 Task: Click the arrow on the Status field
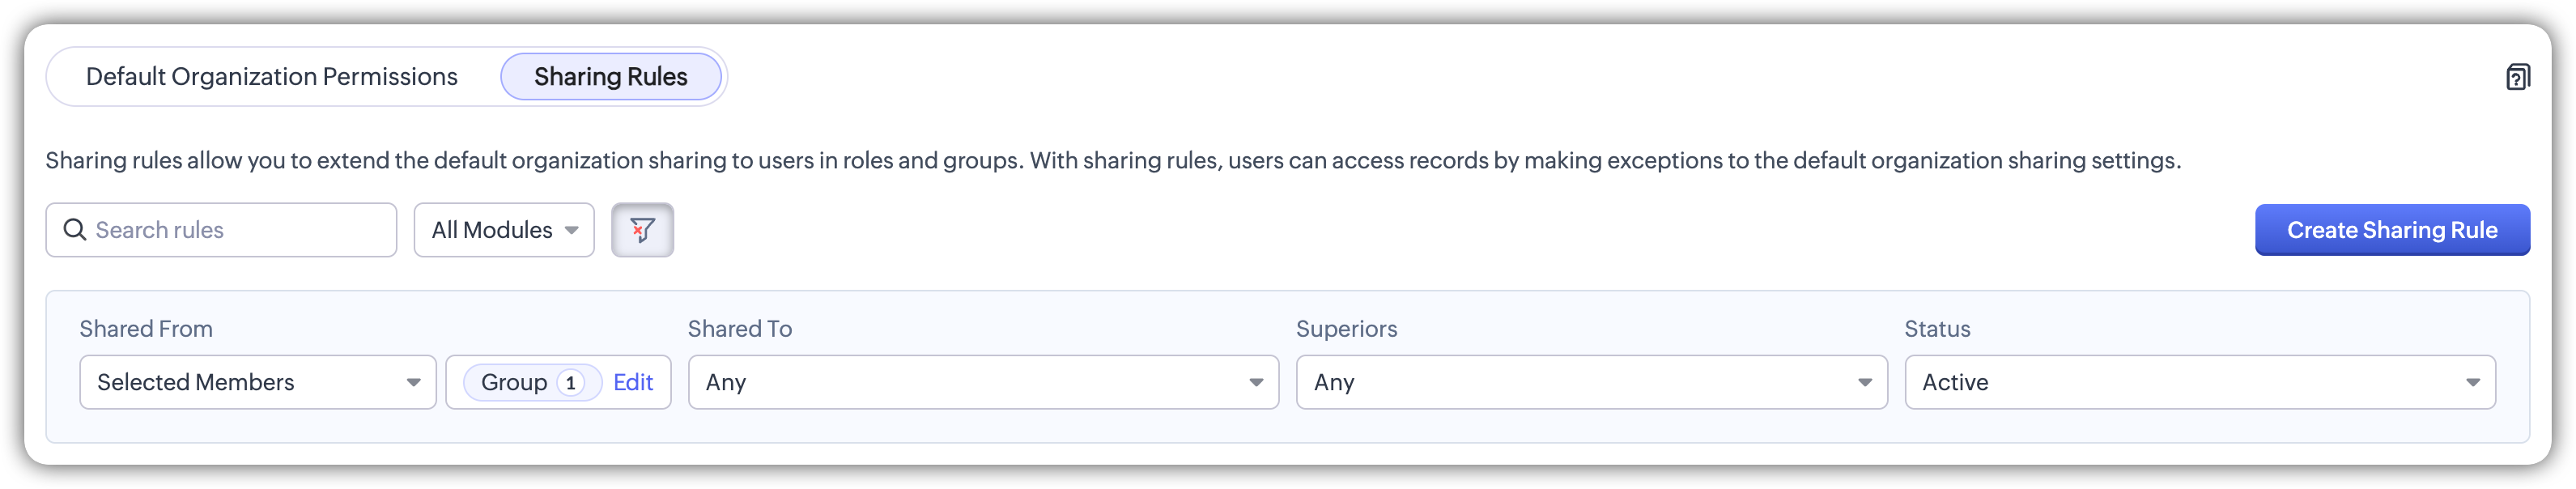pos(2472,383)
